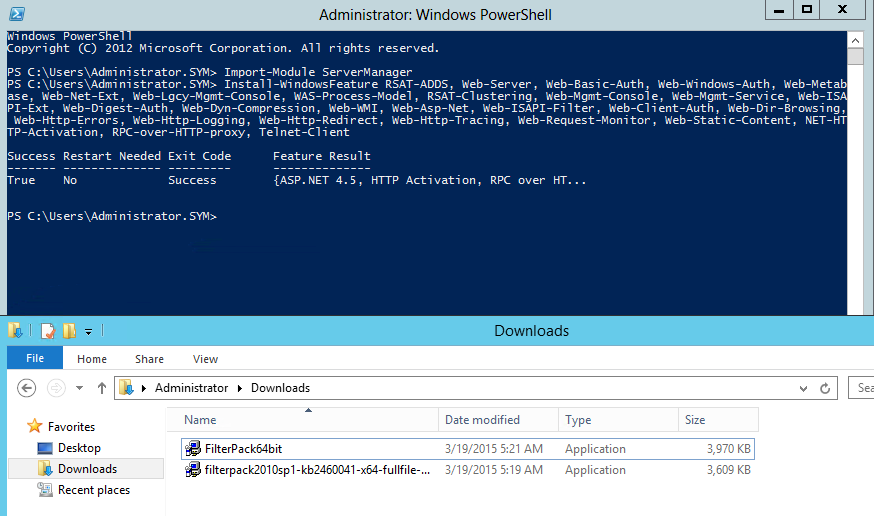Minimize the PowerShell window
874x516 pixels.
[779, 10]
